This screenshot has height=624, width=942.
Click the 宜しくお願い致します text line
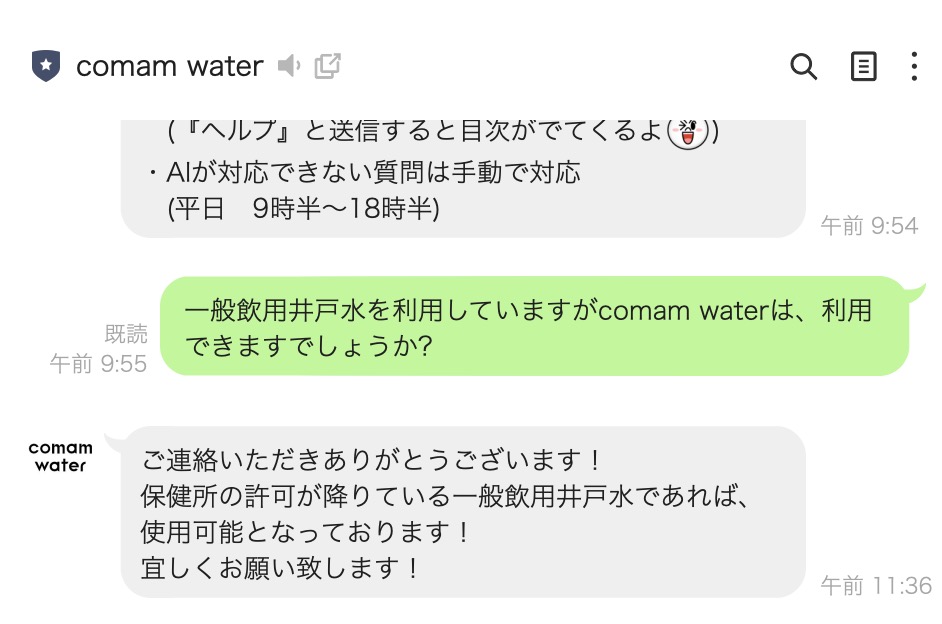(282, 568)
